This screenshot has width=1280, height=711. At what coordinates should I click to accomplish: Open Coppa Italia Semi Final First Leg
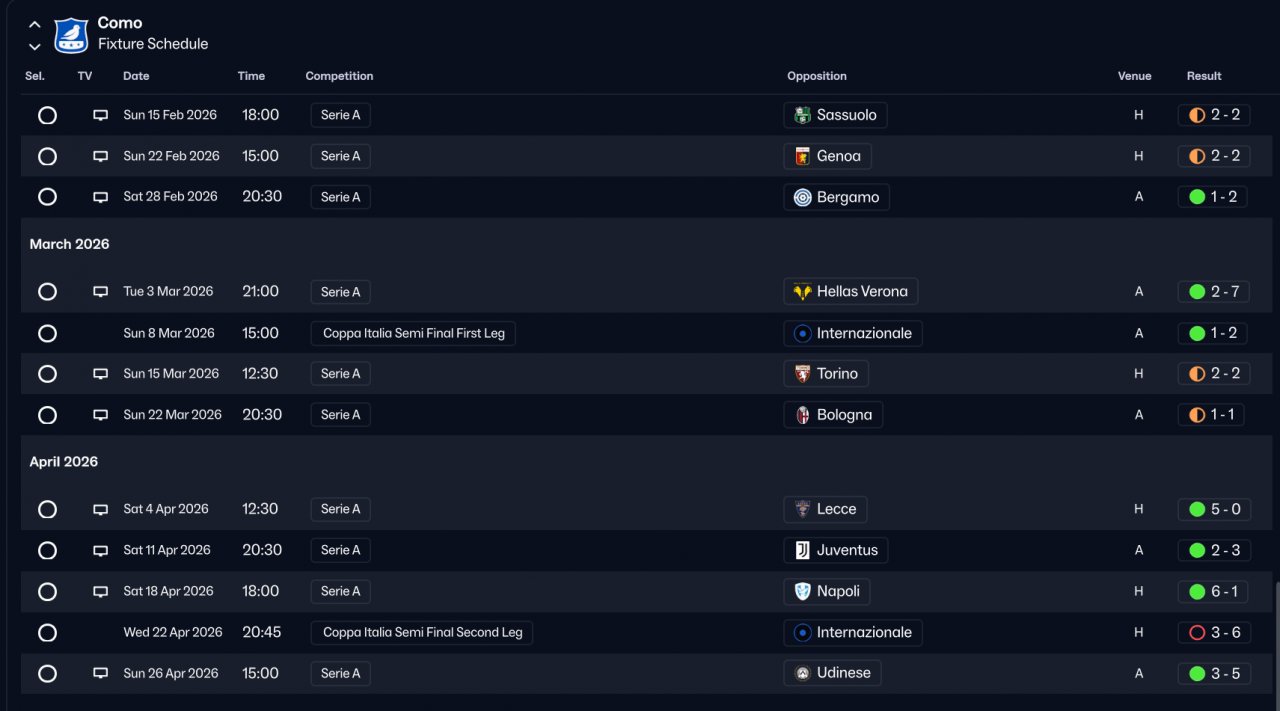(x=413, y=333)
